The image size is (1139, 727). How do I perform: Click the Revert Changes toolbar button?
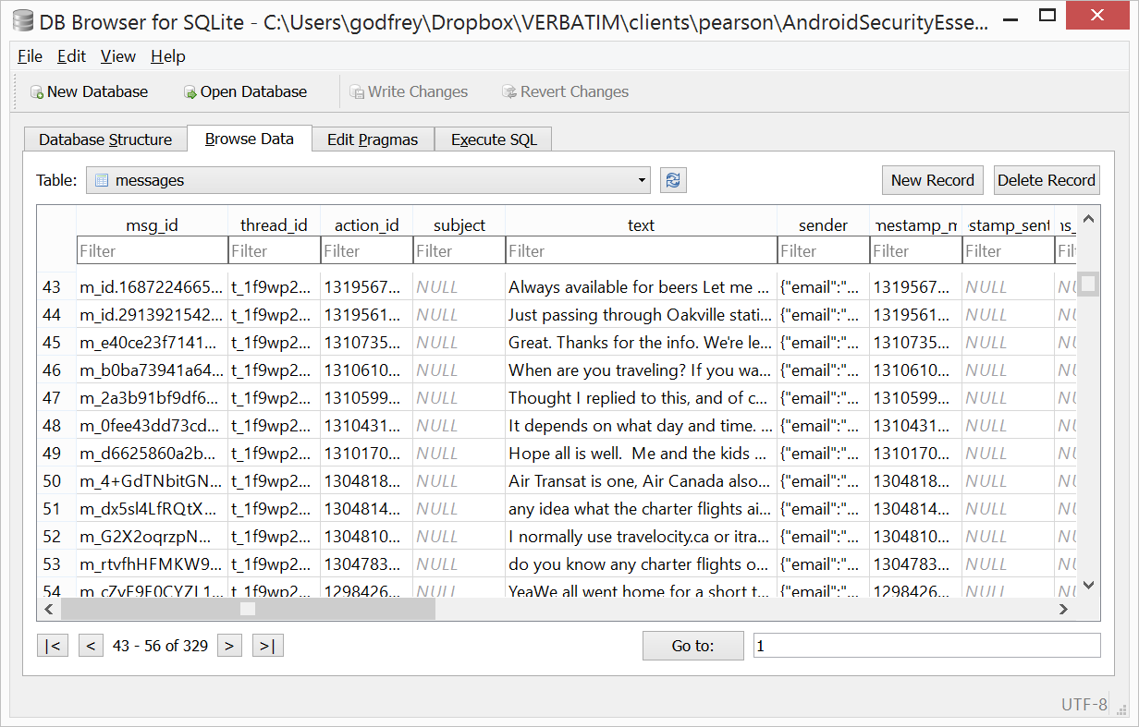565,92
